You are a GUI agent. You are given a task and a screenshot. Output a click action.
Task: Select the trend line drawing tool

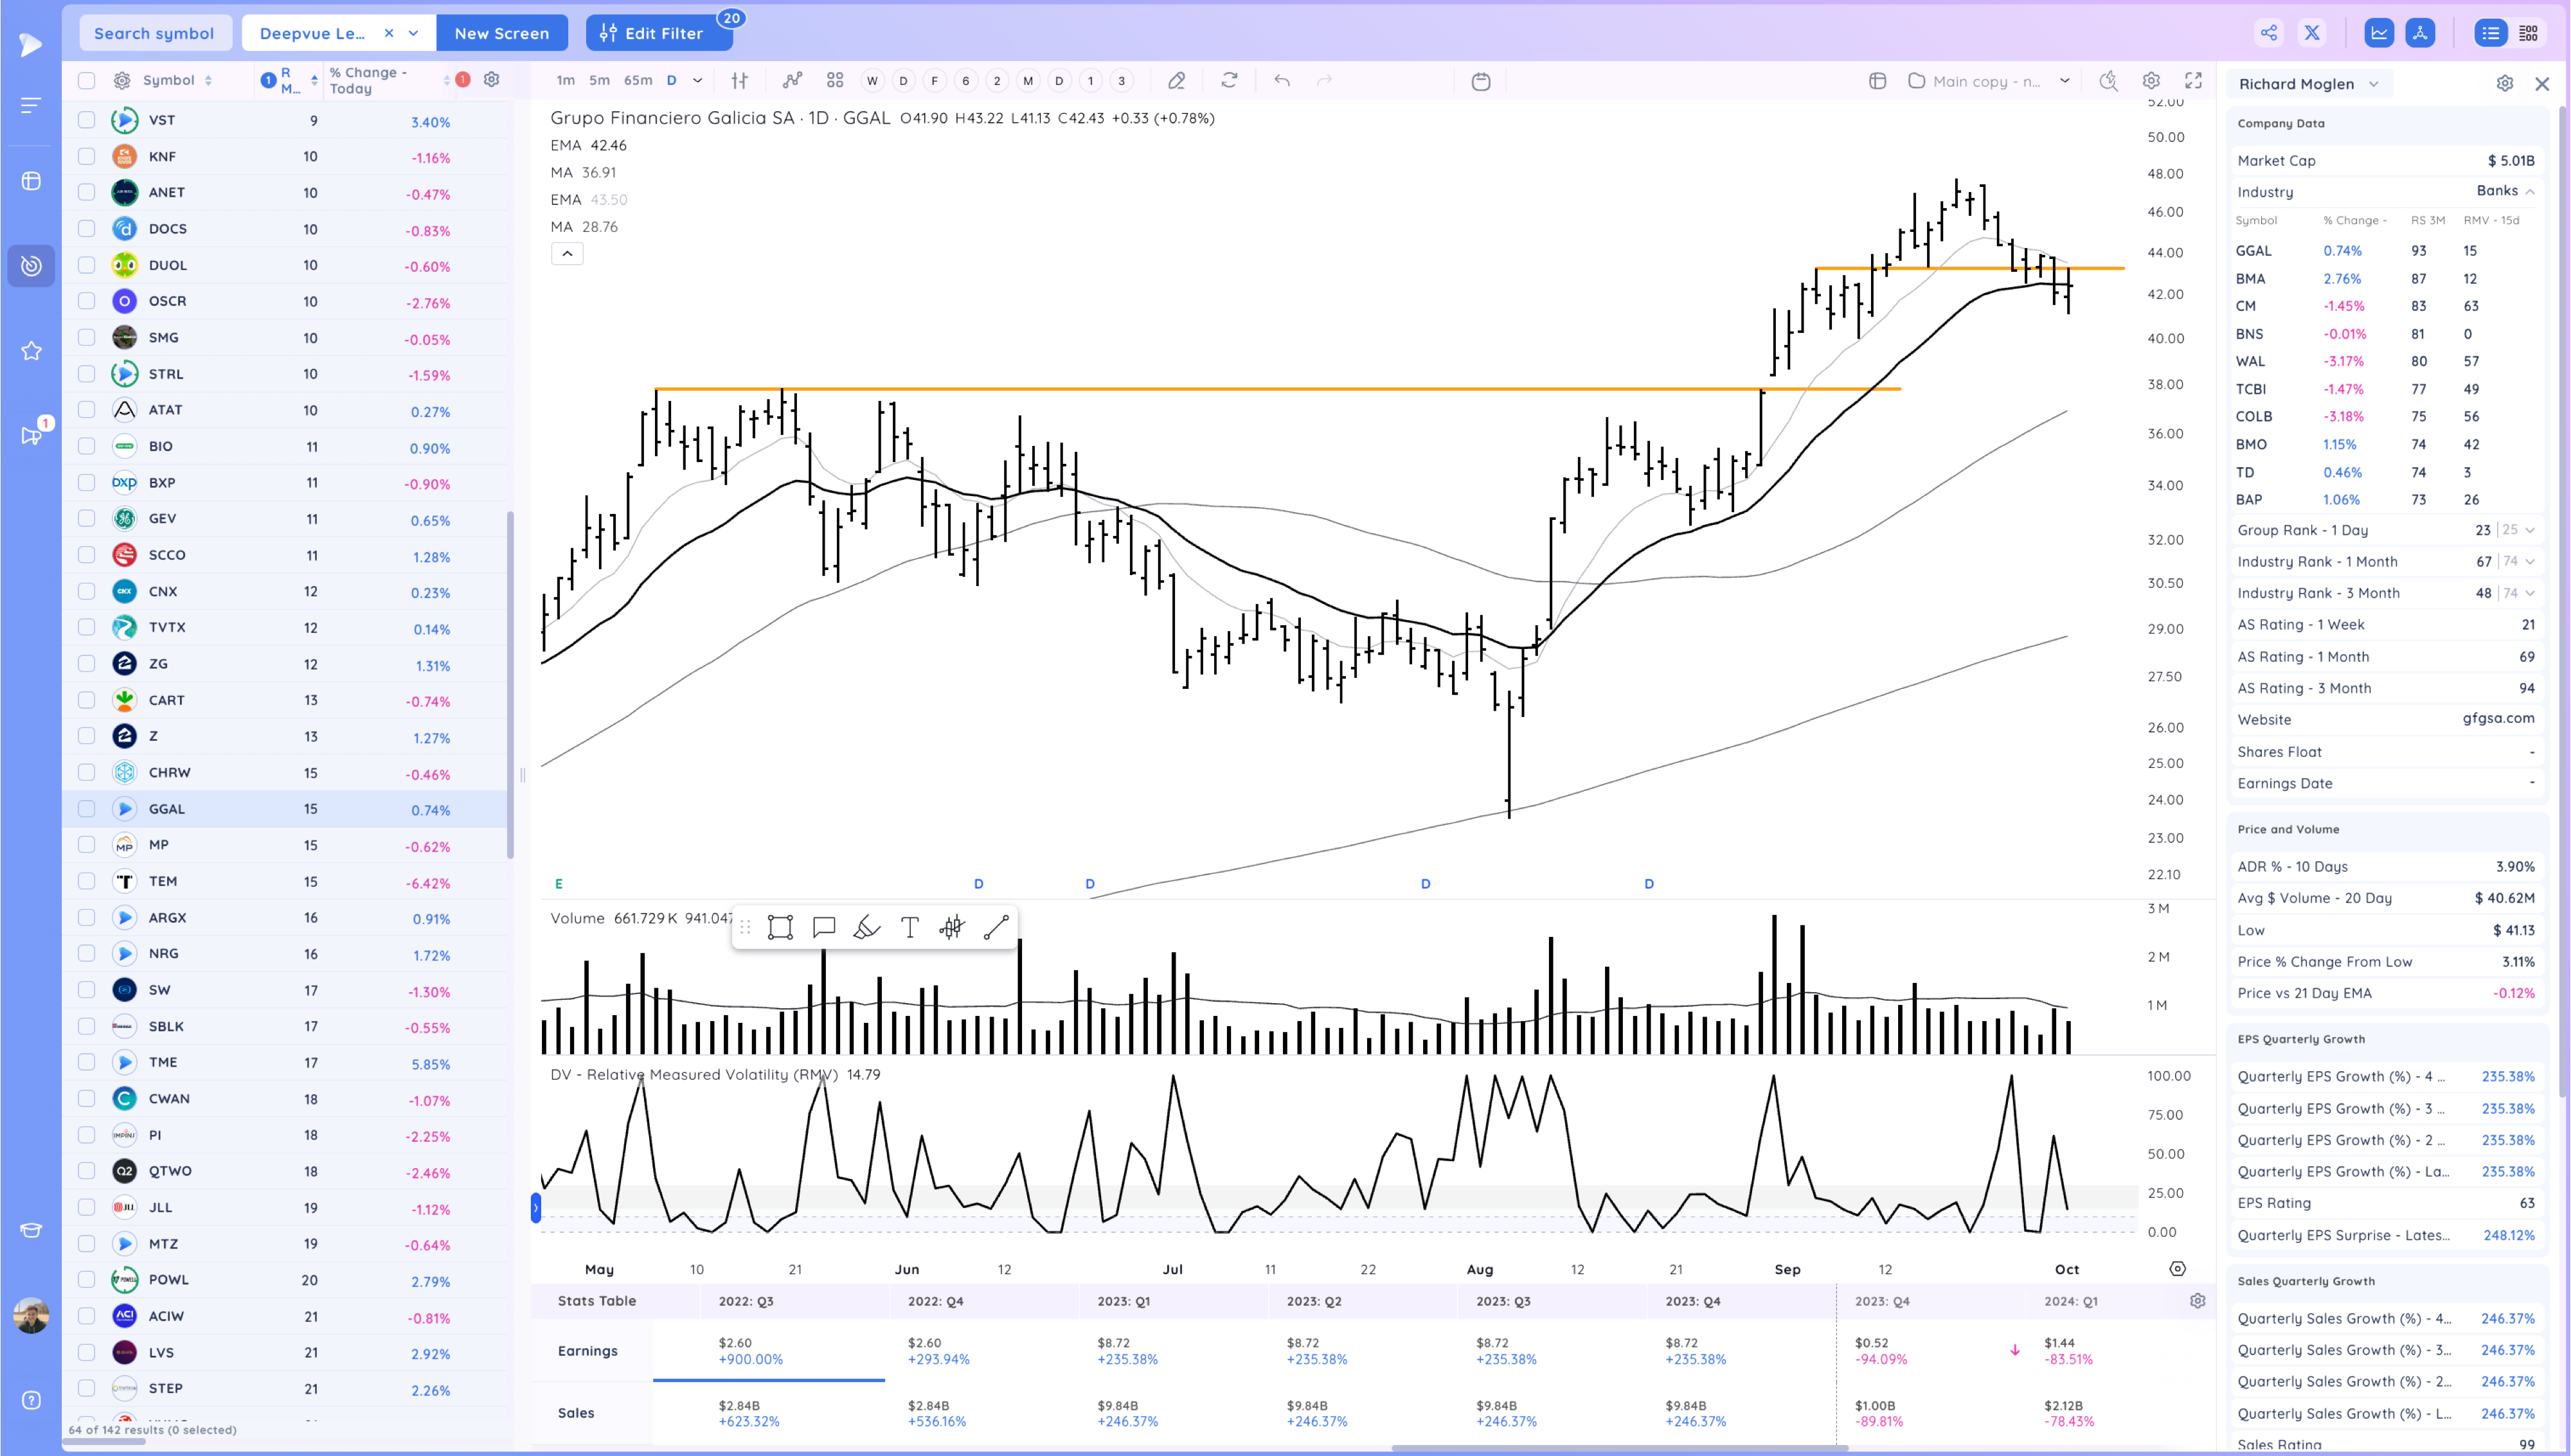[995, 928]
